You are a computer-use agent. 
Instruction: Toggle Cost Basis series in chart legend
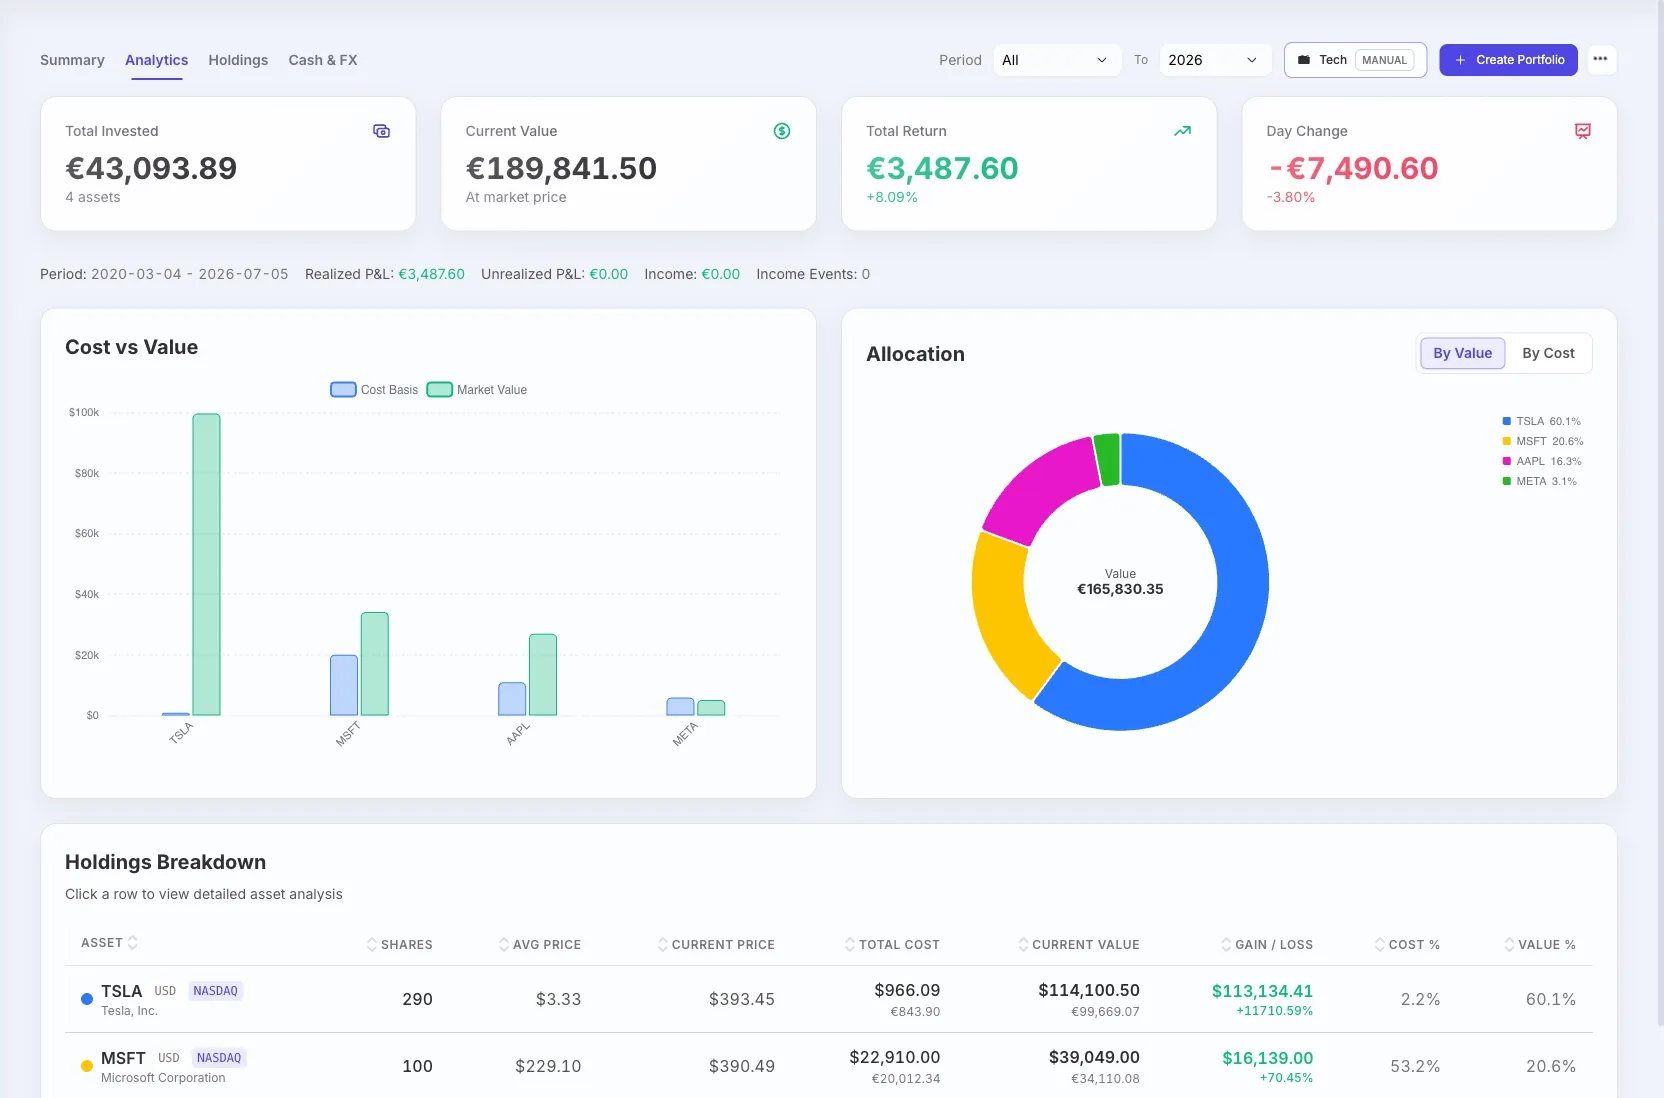click(374, 390)
